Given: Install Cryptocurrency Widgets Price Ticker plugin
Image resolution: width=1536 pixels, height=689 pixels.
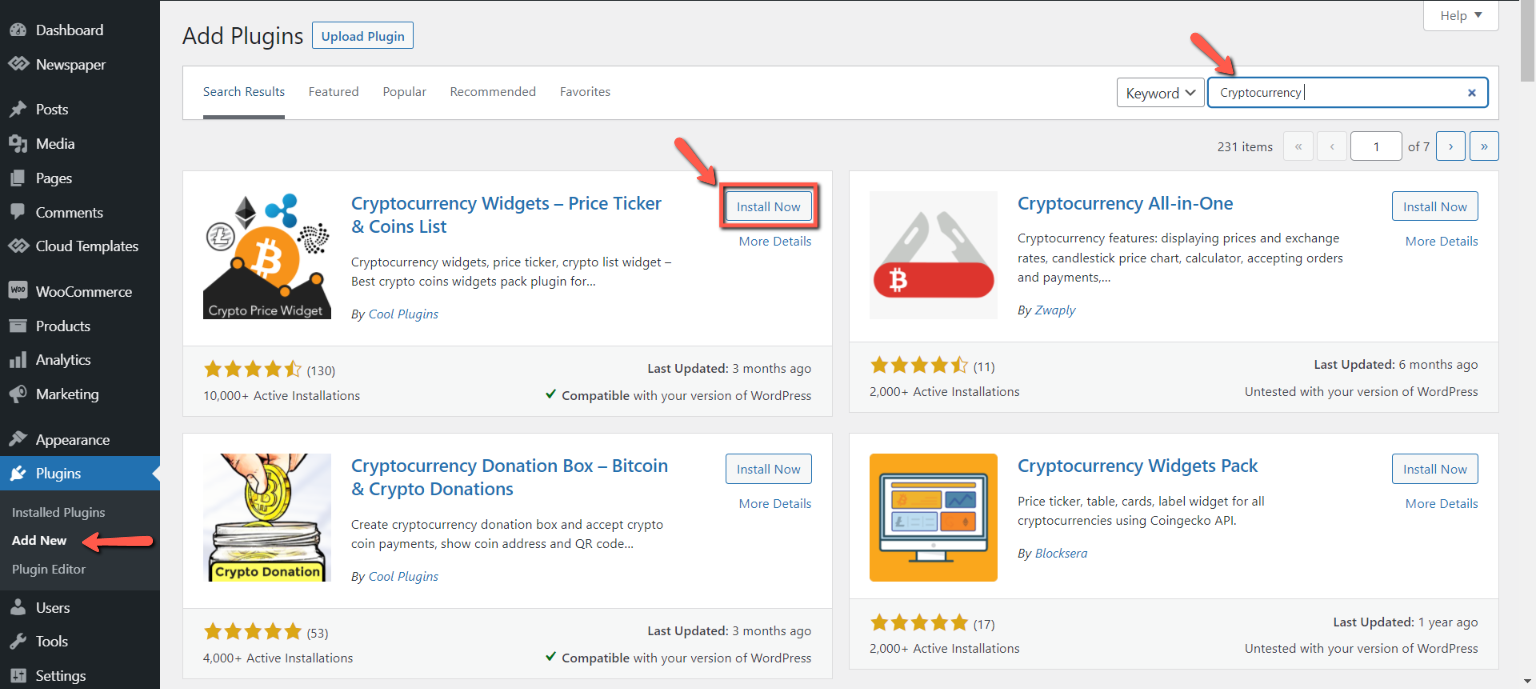Looking at the screenshot, I should 769,206.
